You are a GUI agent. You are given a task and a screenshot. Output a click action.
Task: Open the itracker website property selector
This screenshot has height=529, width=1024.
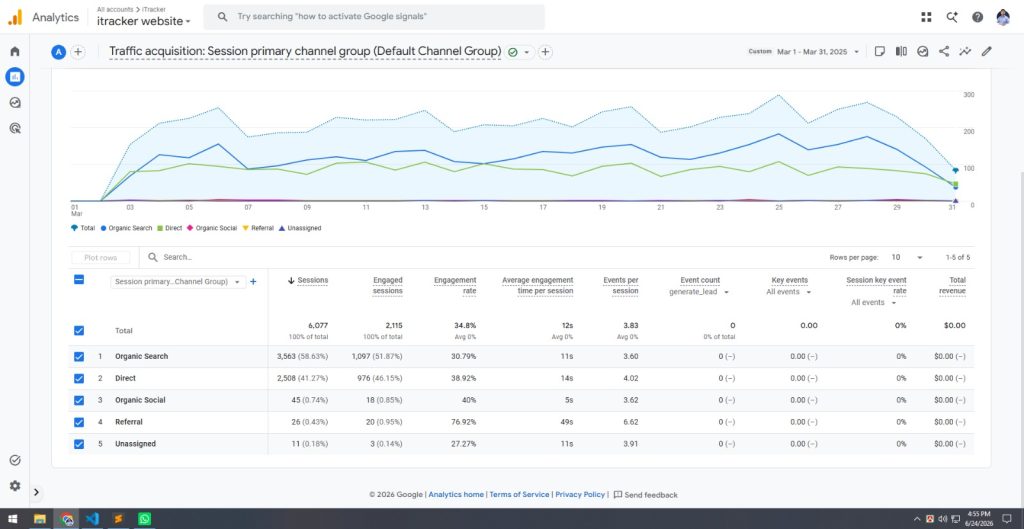(144, 22)
